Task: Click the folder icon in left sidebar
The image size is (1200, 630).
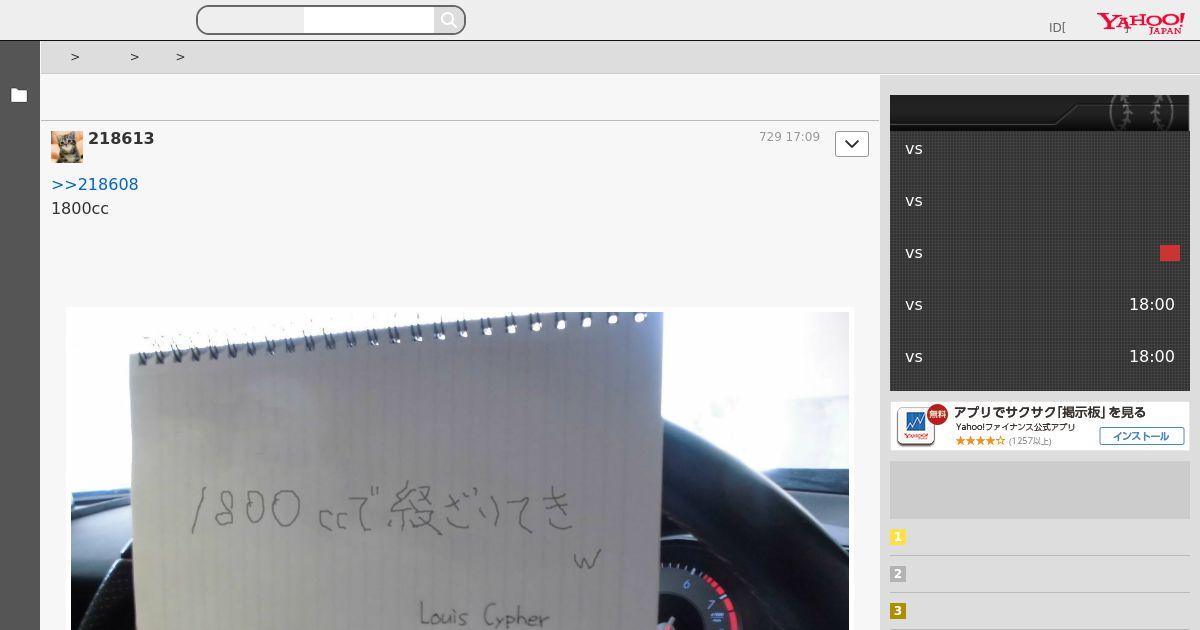Action: 19,96
